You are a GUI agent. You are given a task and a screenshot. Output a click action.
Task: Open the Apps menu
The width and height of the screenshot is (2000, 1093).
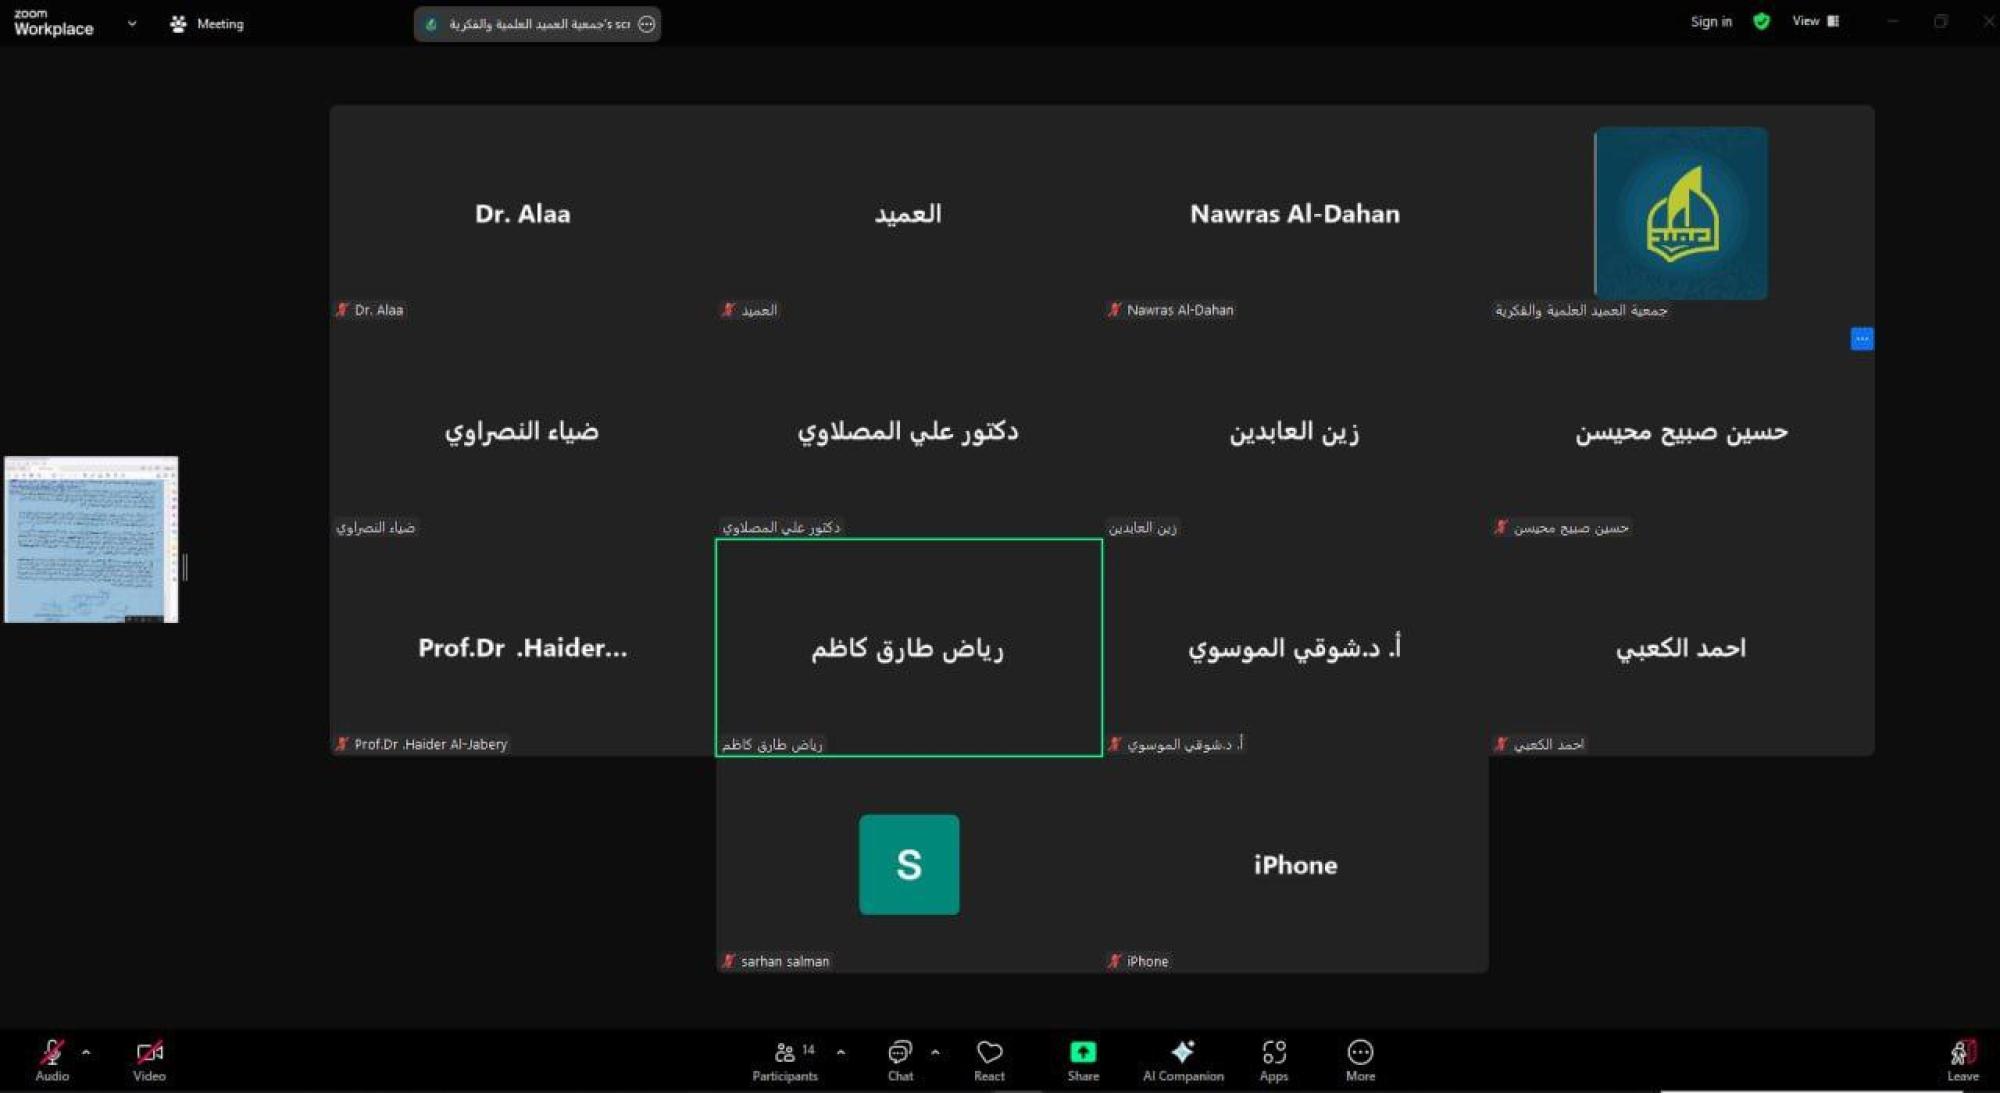coord(1274,1060)
